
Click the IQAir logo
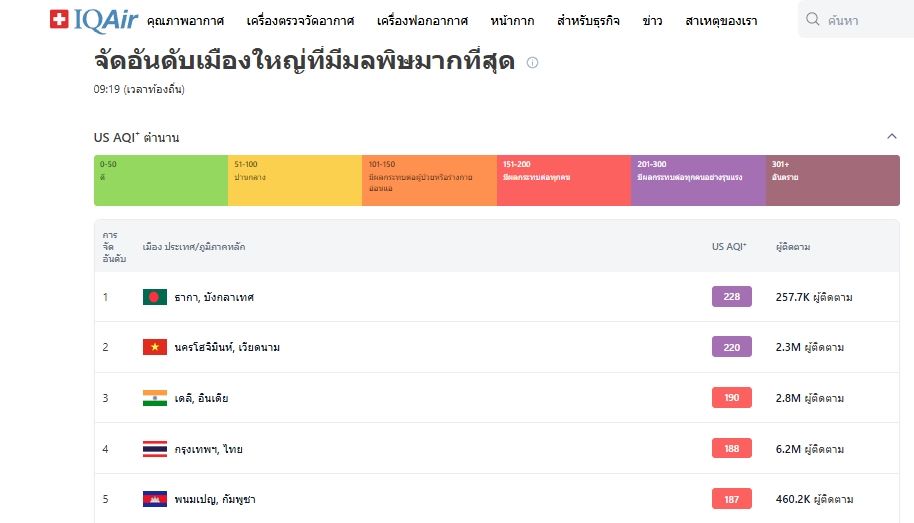coord(94,20)
